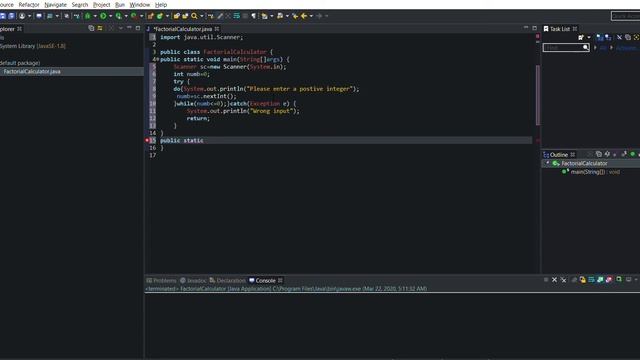
Task: Click the Back navigation yellow arrow
Action: click(304, 16)
